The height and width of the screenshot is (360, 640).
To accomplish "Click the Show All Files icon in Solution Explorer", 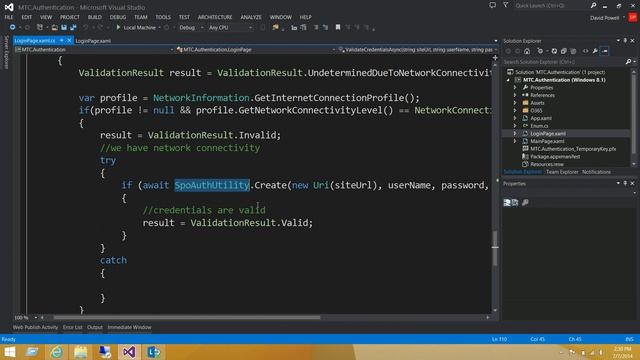I will (573, 51).
